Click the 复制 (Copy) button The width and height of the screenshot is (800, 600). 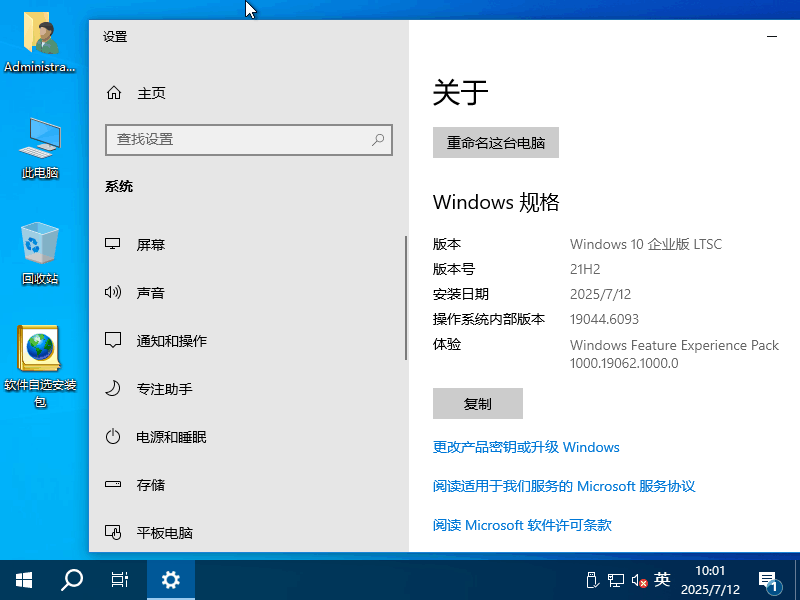(x=477, y=403)
